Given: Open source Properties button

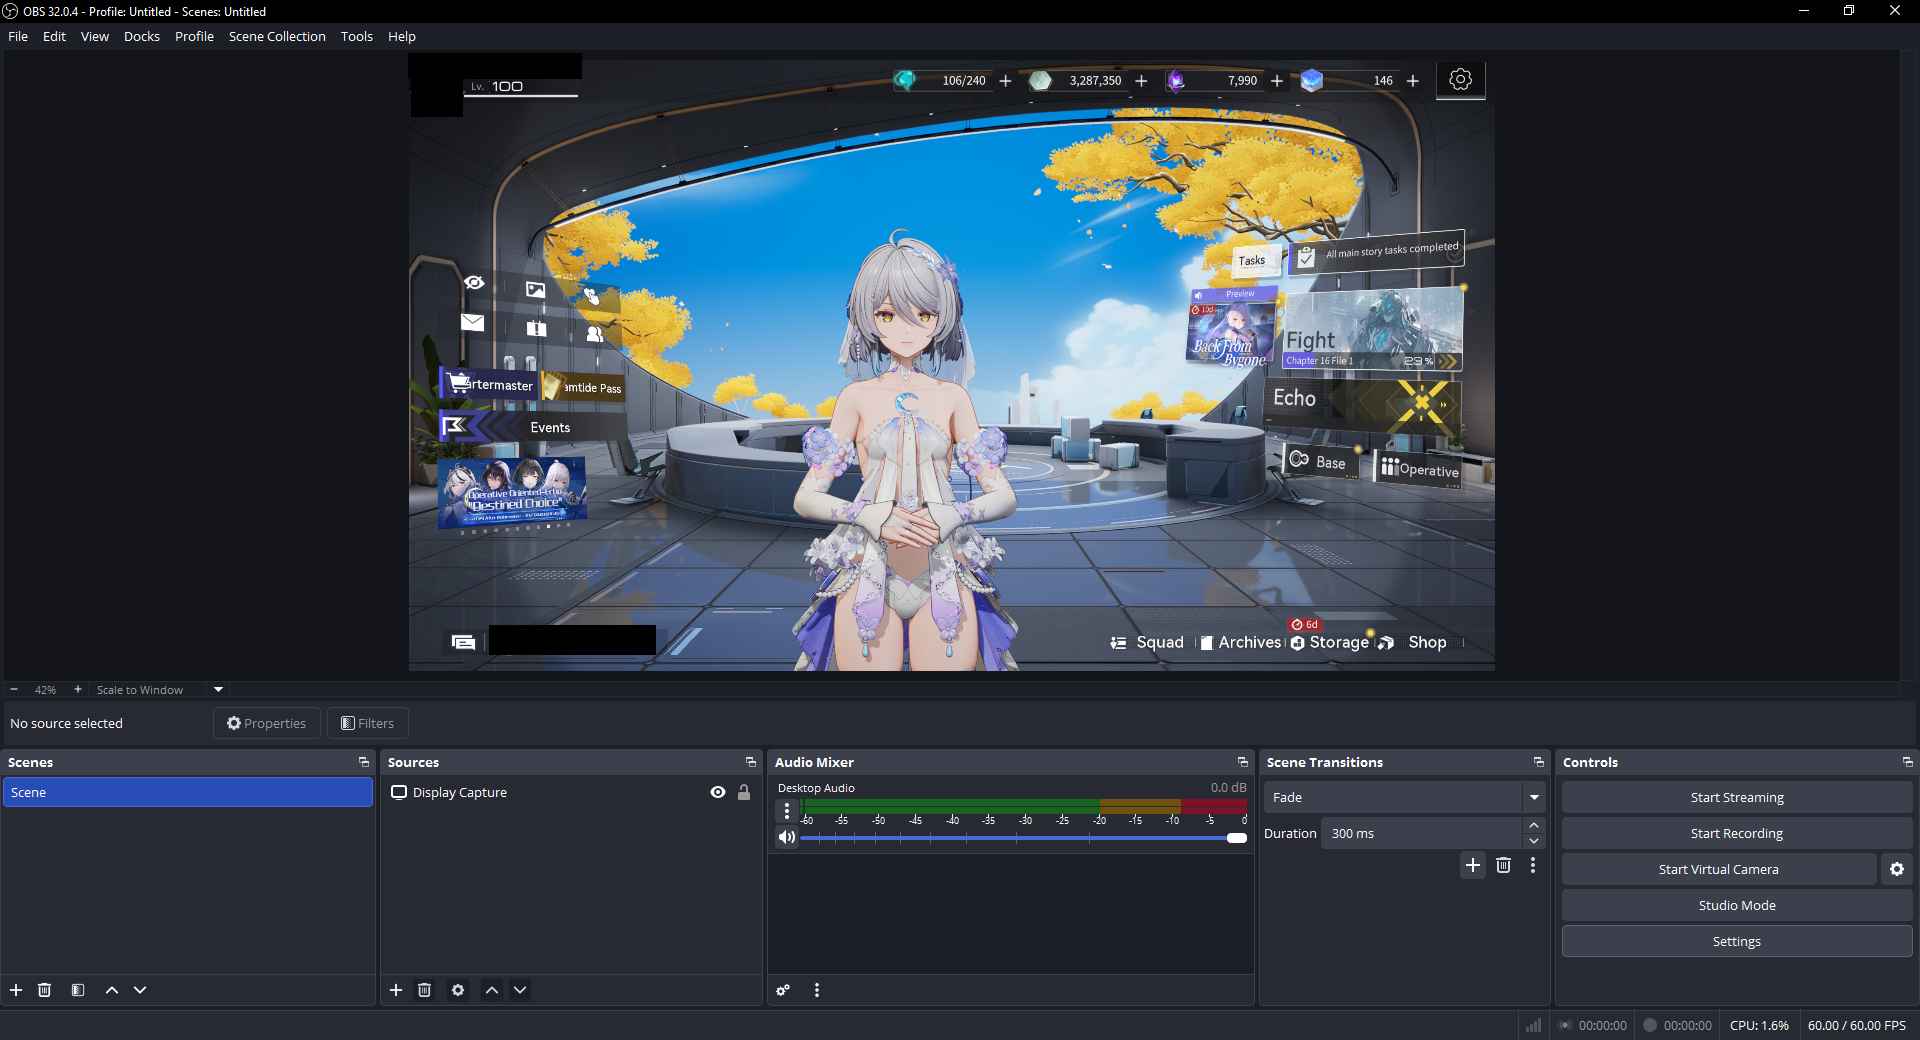Looking at the screenshot, I should pos(266,723).
